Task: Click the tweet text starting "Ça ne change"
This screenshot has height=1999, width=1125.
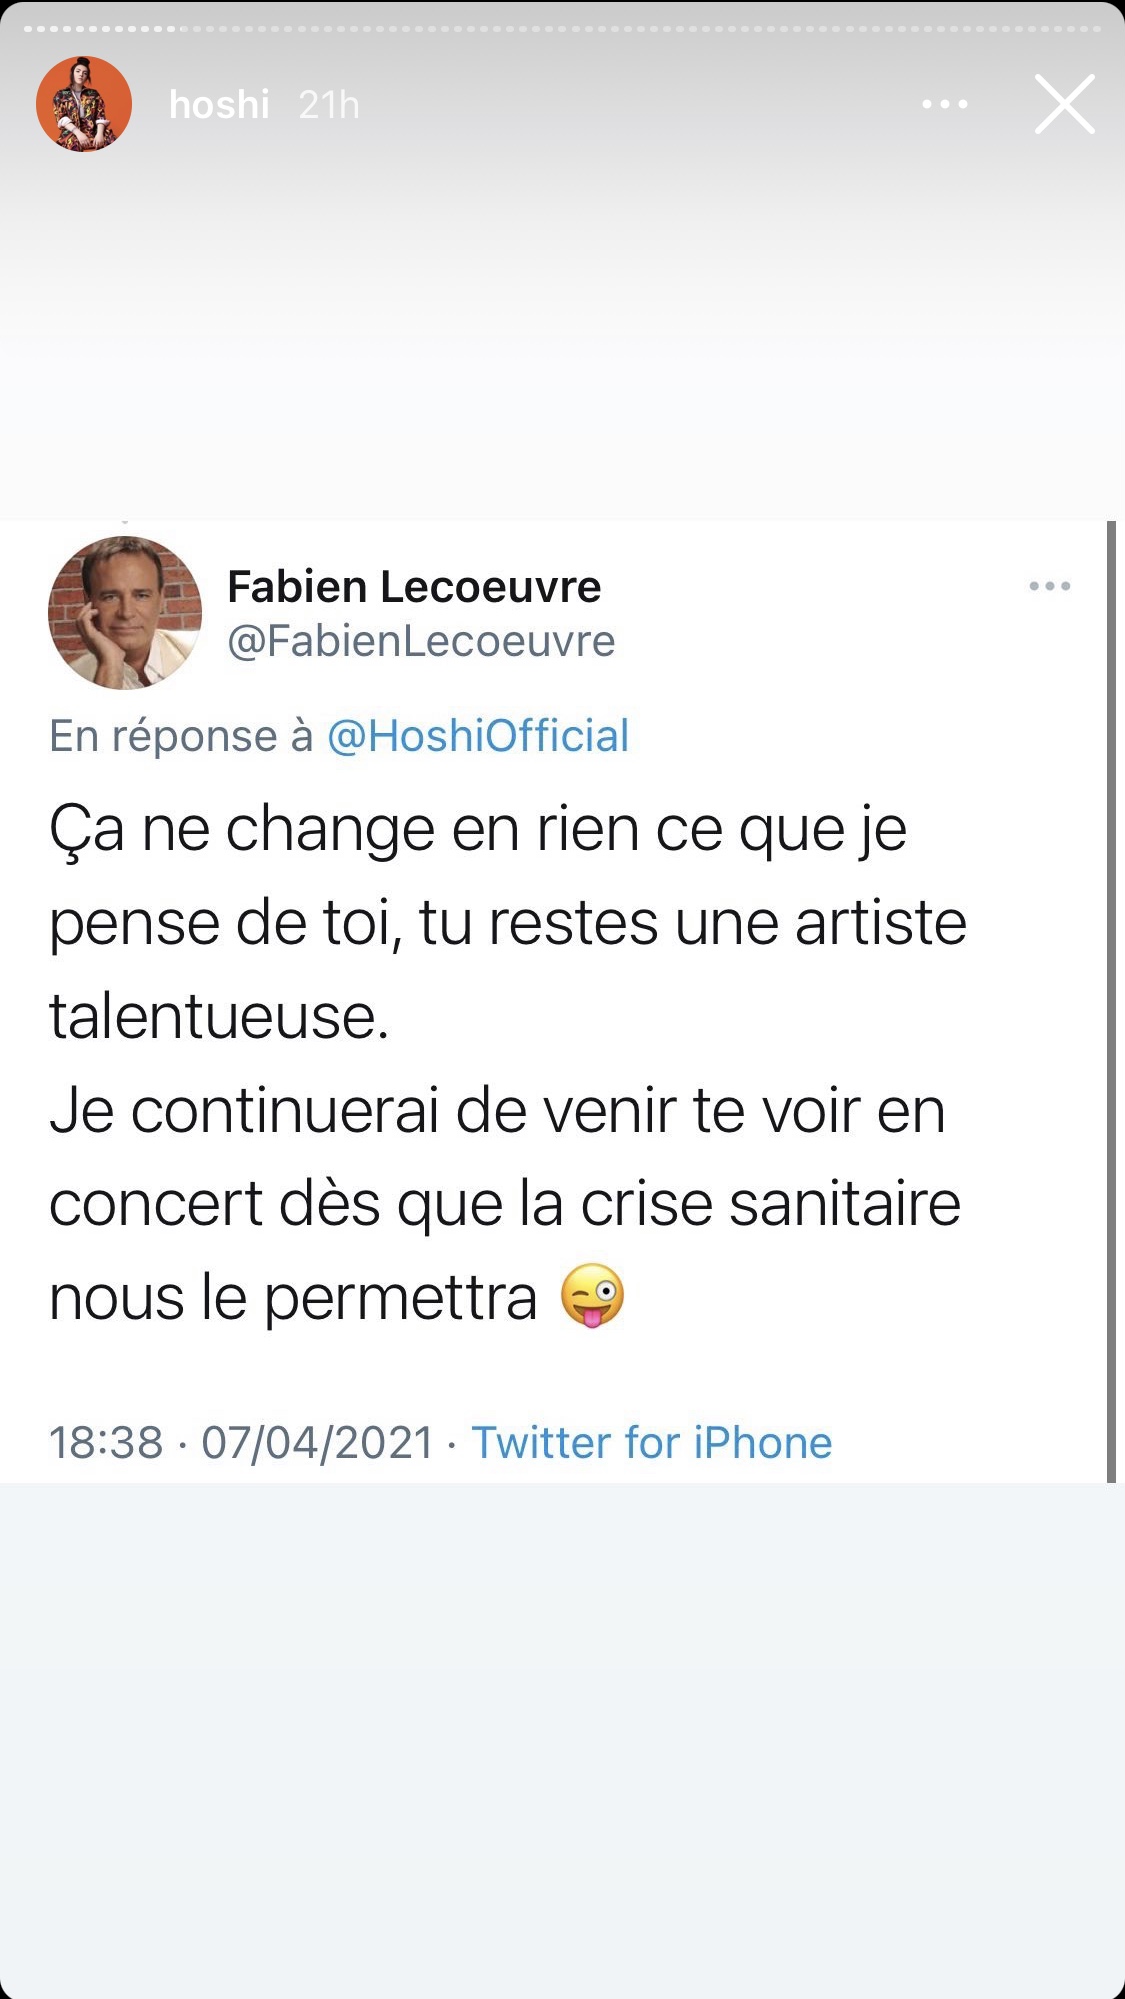Action: [478, 830]
